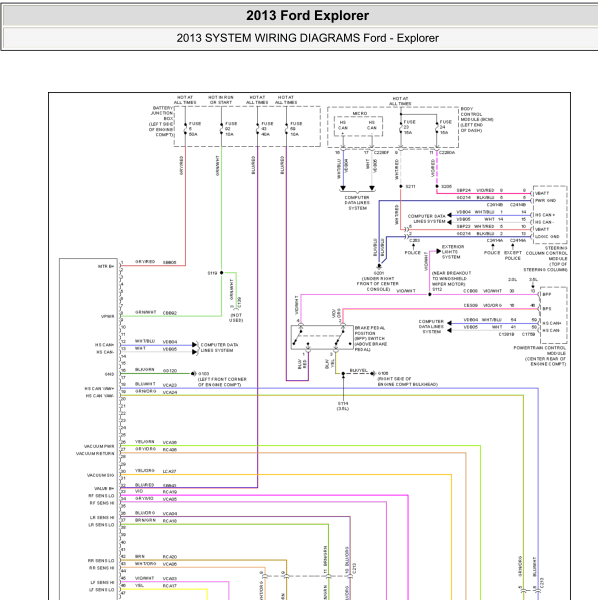Screen dimensions: 598x600
Task: Click the 'EXCEPT POLICE' connector note
Action: click(513, 255)
